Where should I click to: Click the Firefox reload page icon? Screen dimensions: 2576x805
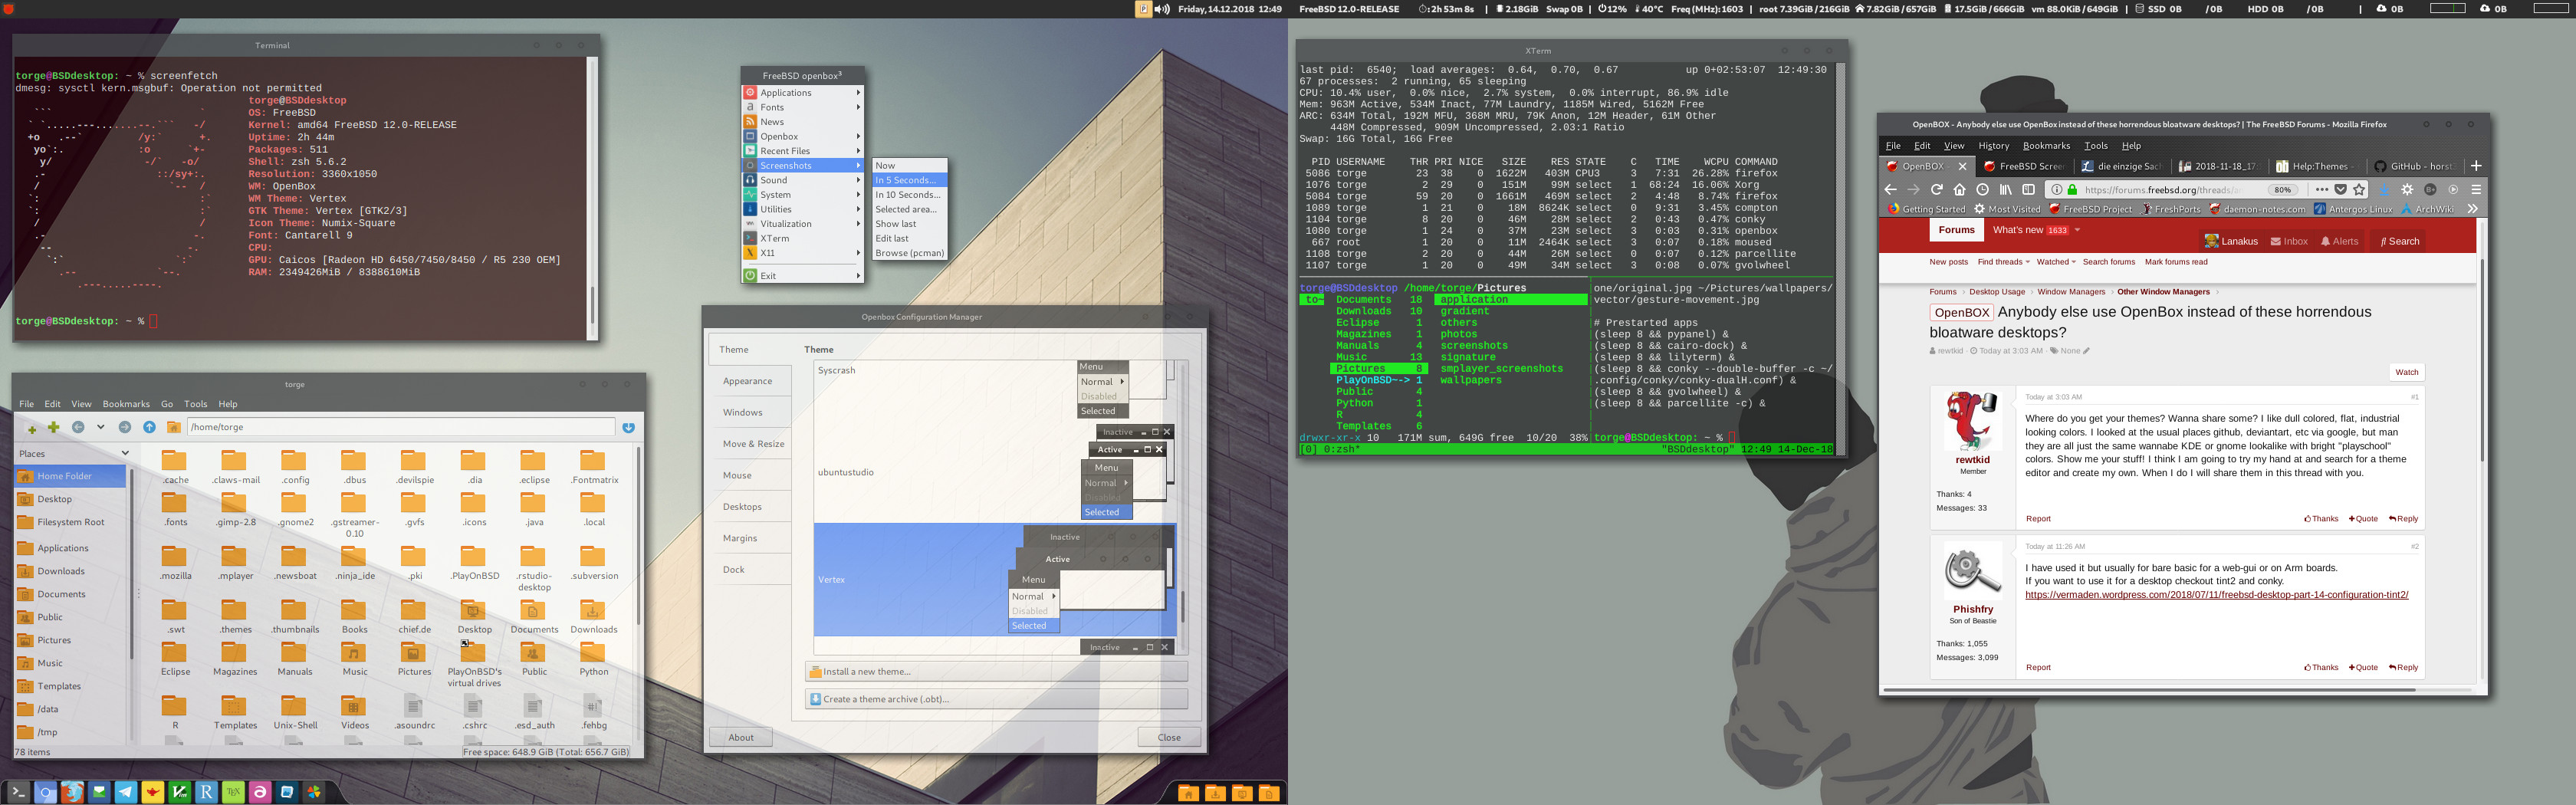[1936, 189]
